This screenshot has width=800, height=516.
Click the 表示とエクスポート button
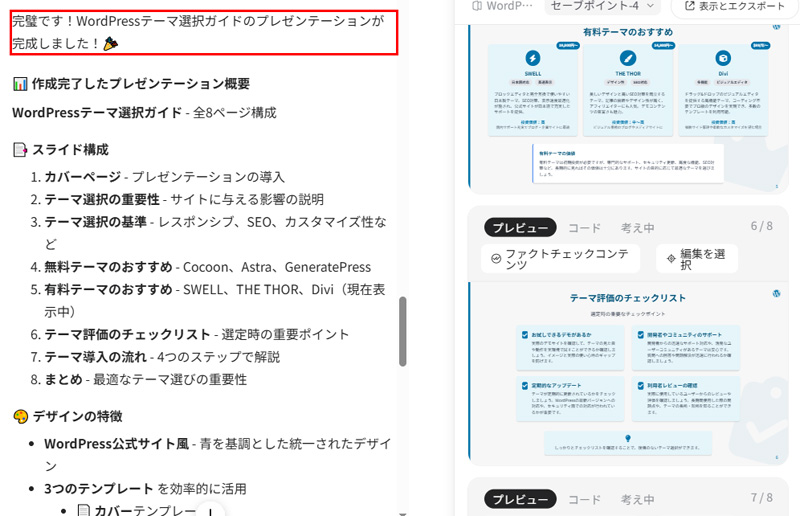coord(734,6)
